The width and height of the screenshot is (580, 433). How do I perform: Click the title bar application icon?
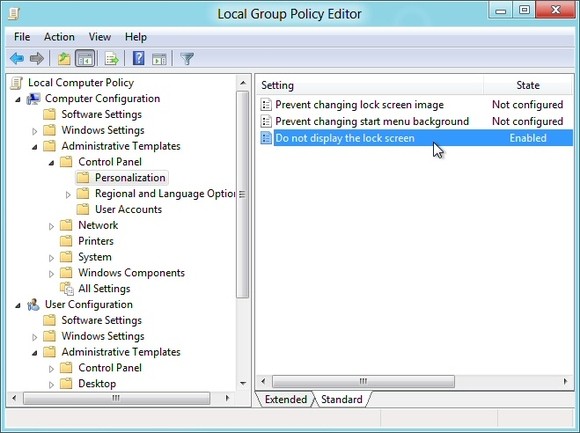click(14, 14)
